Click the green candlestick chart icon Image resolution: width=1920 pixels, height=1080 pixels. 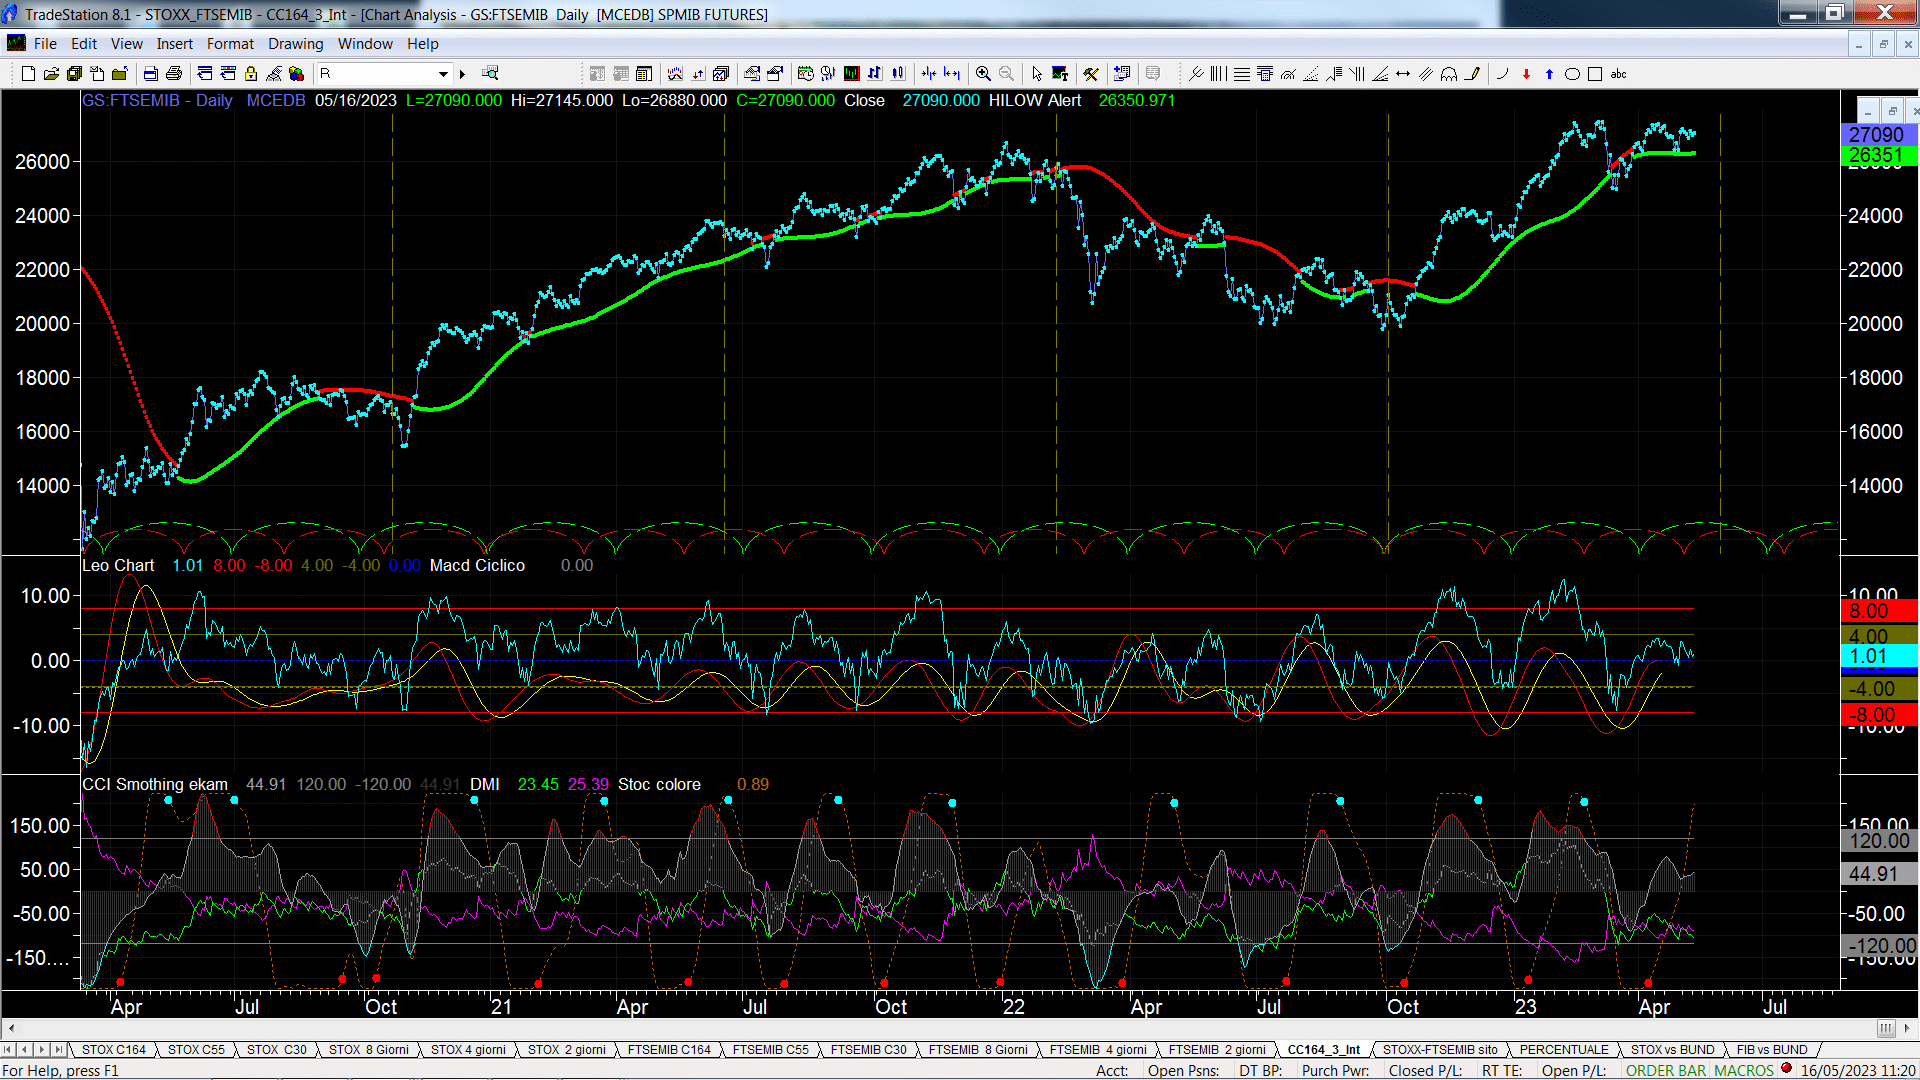851,73
